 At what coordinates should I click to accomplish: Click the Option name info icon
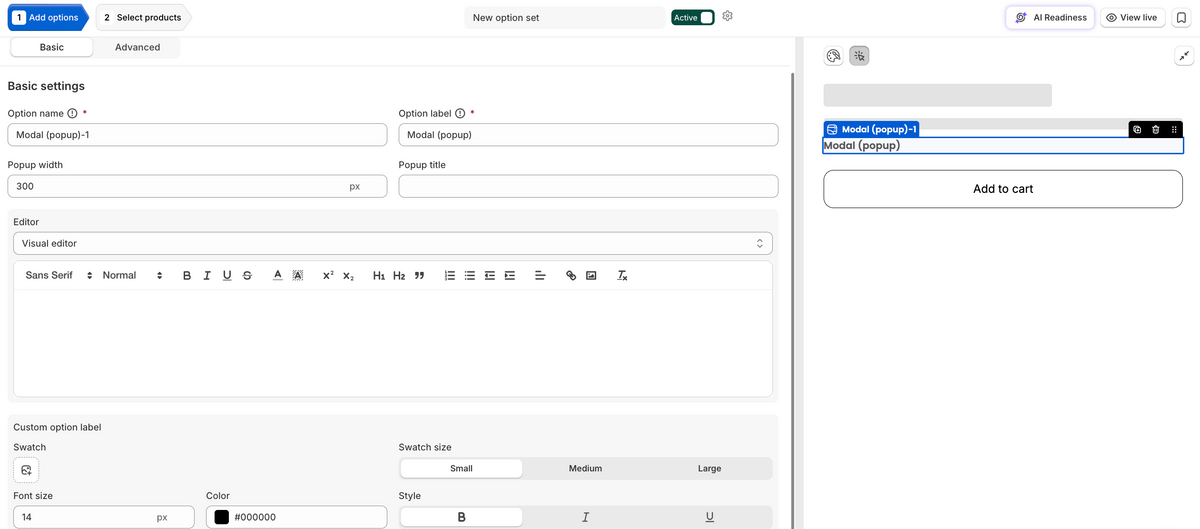coord(73,113)
